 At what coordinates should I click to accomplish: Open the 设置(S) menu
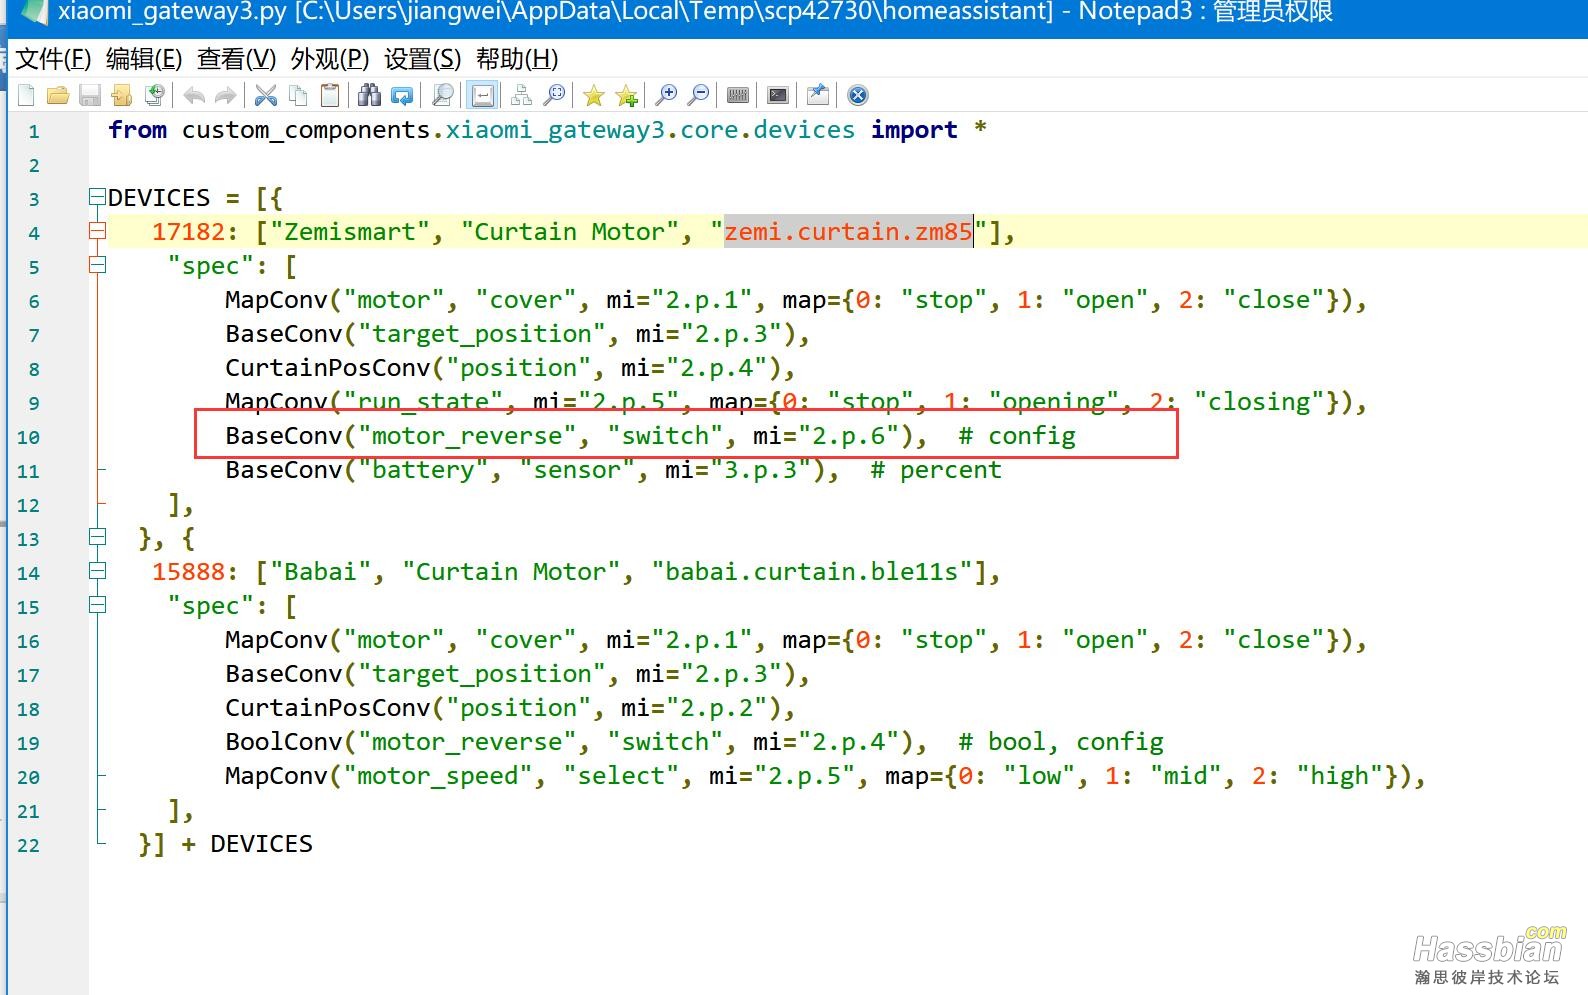[x=423, y=59]
